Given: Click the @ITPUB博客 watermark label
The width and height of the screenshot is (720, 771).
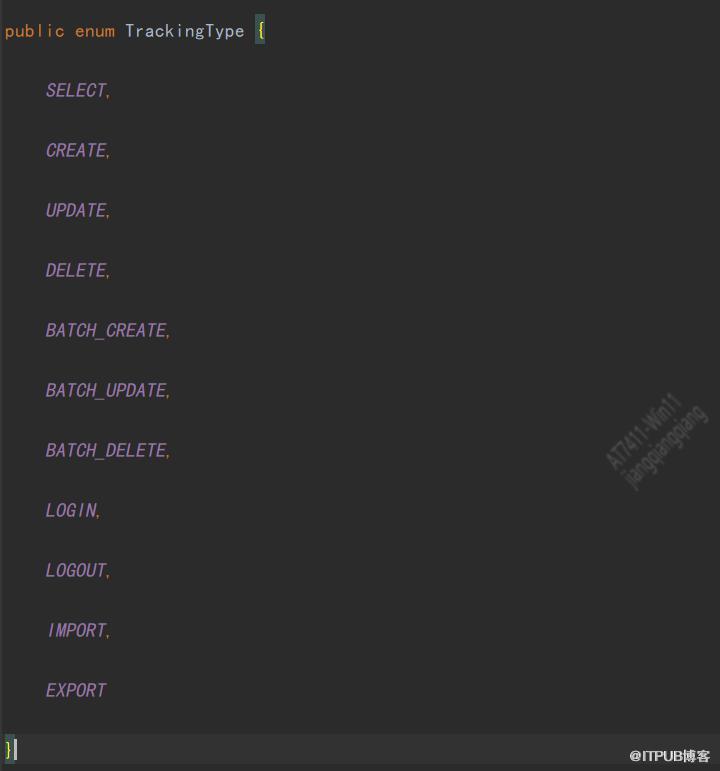Looking at the screenshot, I should tap(669, 756).
